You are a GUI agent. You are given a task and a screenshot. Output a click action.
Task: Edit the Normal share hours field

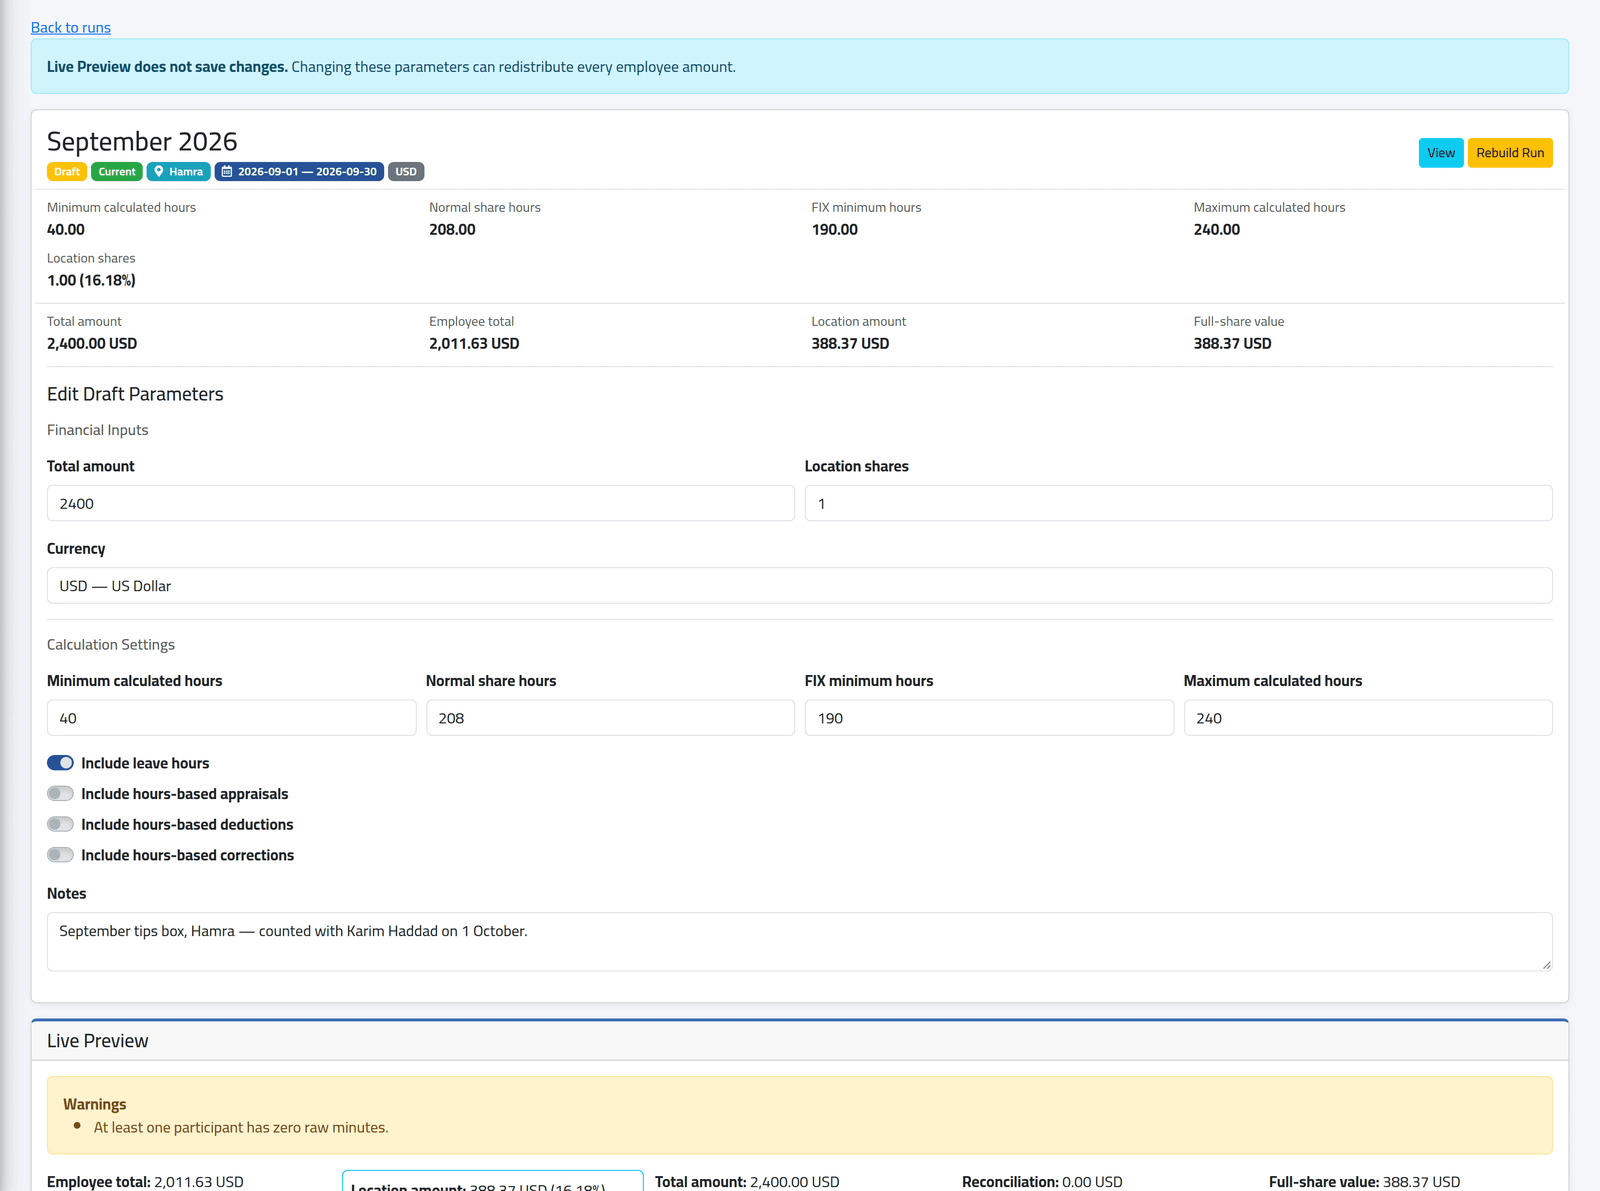pos(610,718)
